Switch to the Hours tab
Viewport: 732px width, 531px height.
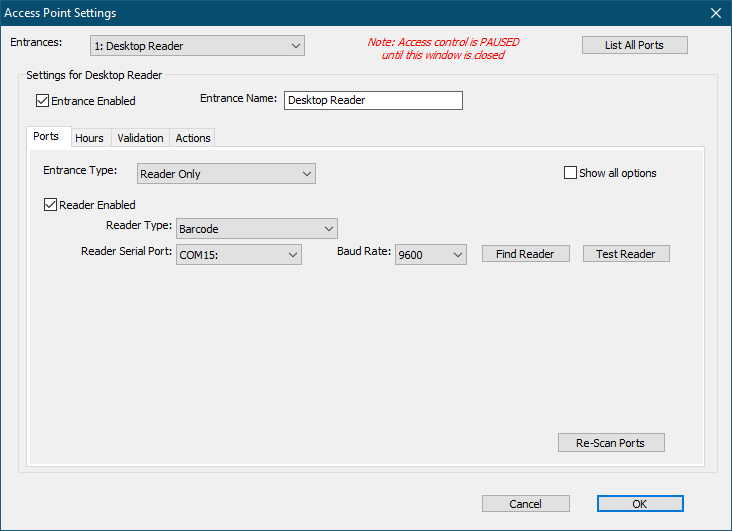click(89, 138)
